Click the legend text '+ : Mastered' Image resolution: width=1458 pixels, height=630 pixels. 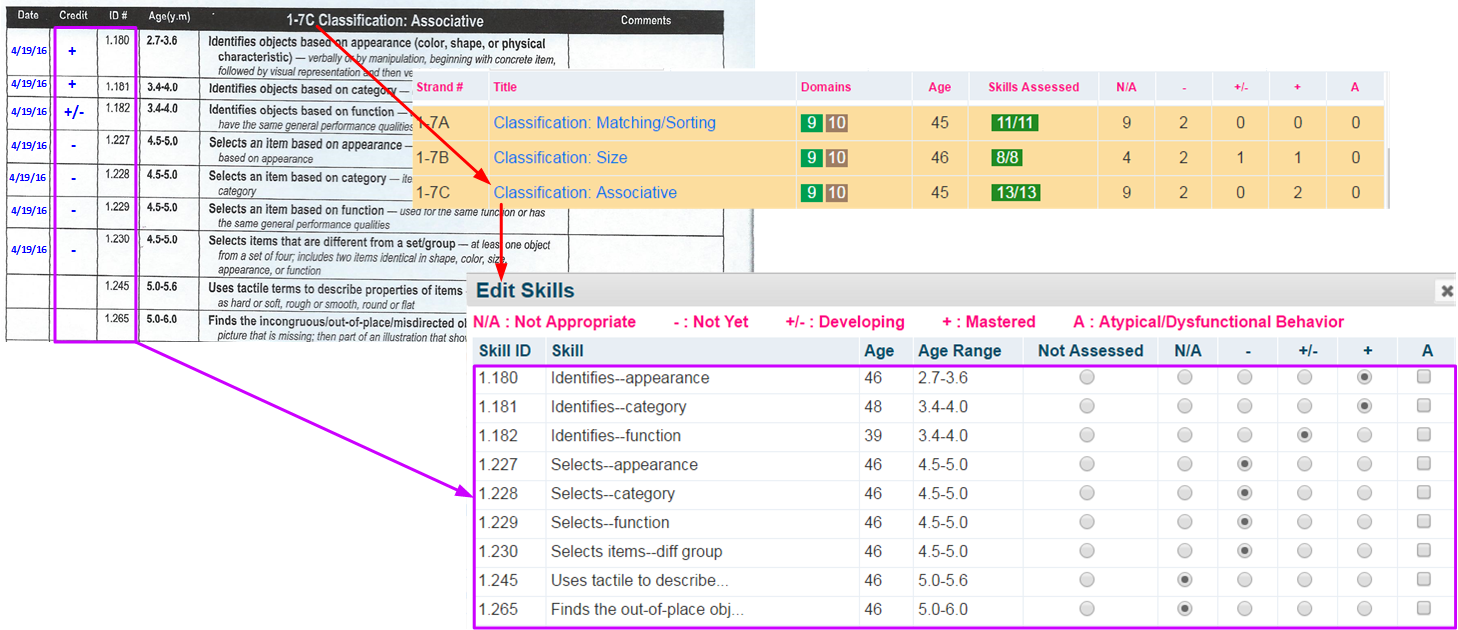[989, 322]
